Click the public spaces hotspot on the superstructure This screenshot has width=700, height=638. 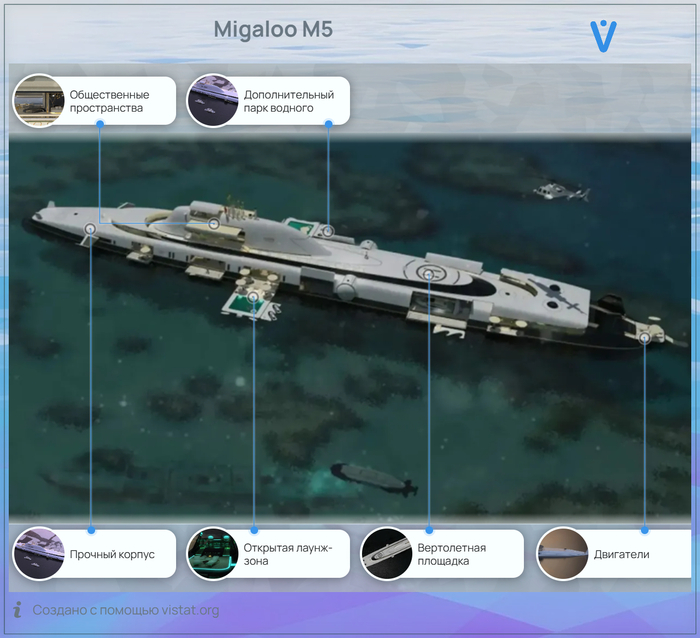coord(214,224)
